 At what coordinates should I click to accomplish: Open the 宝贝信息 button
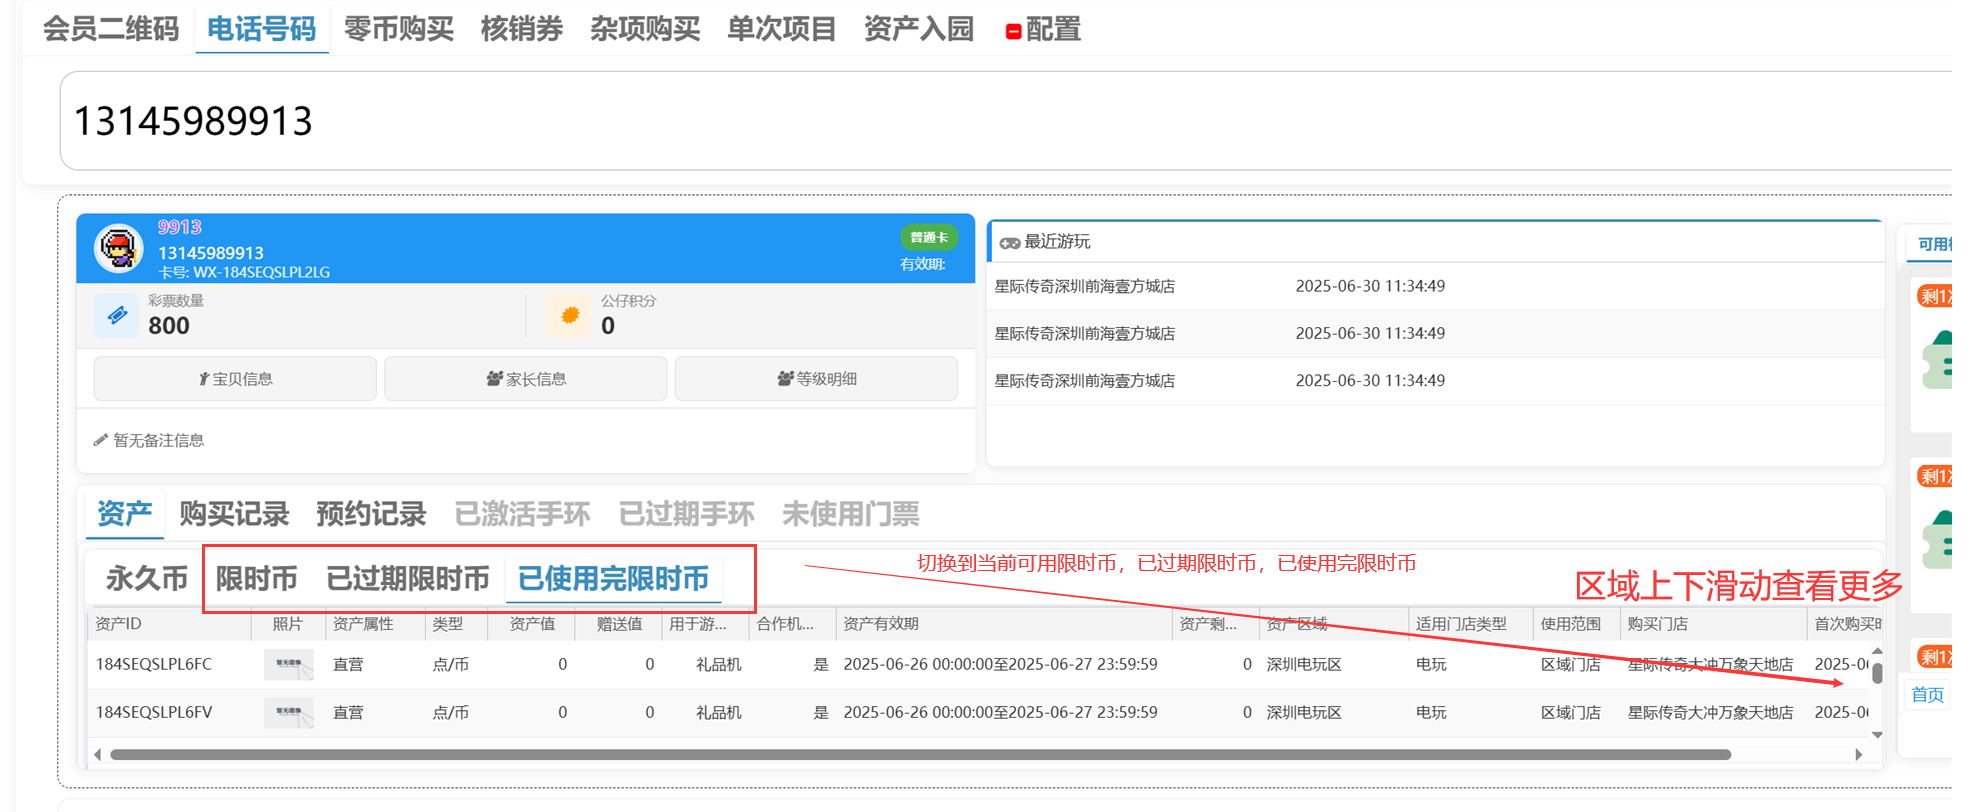(x=235, y=379)
